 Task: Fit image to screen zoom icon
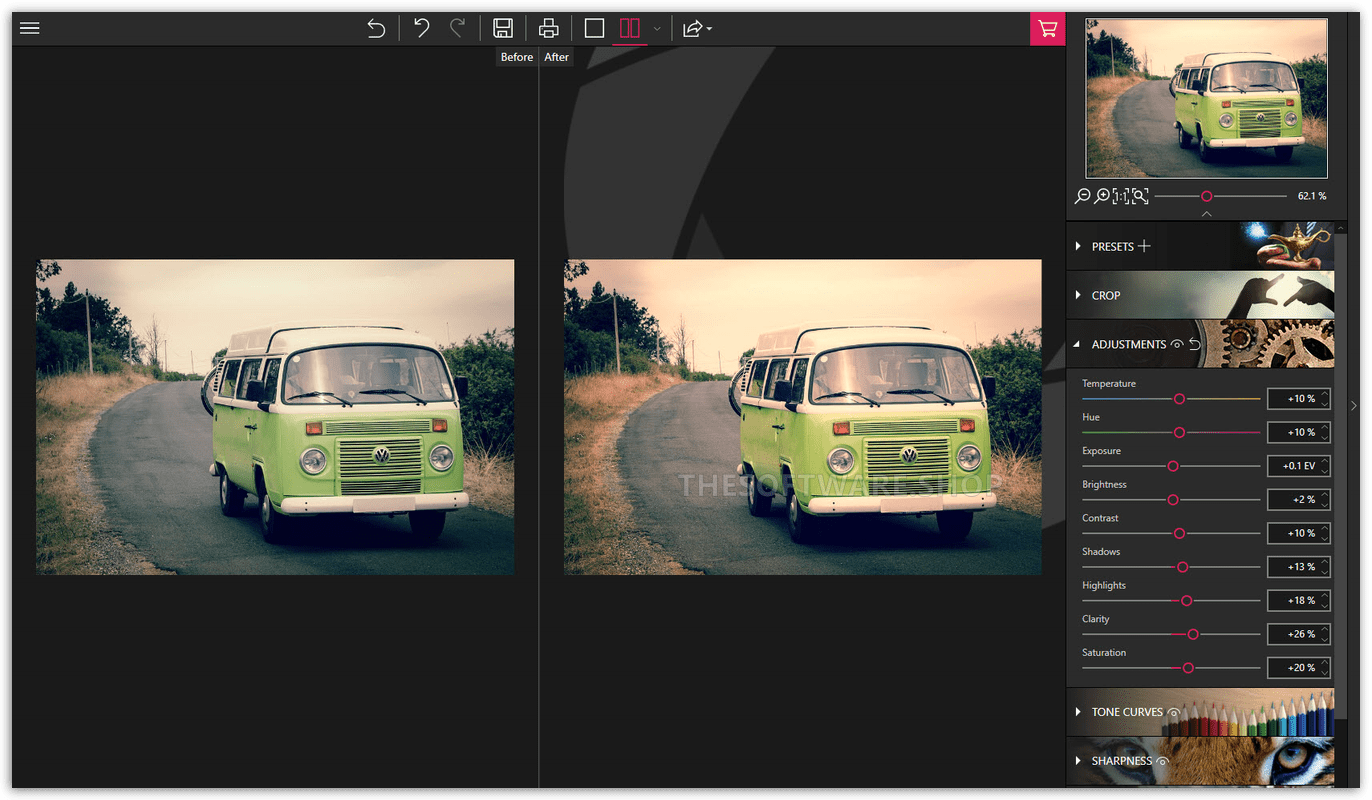click(1140, 196)
